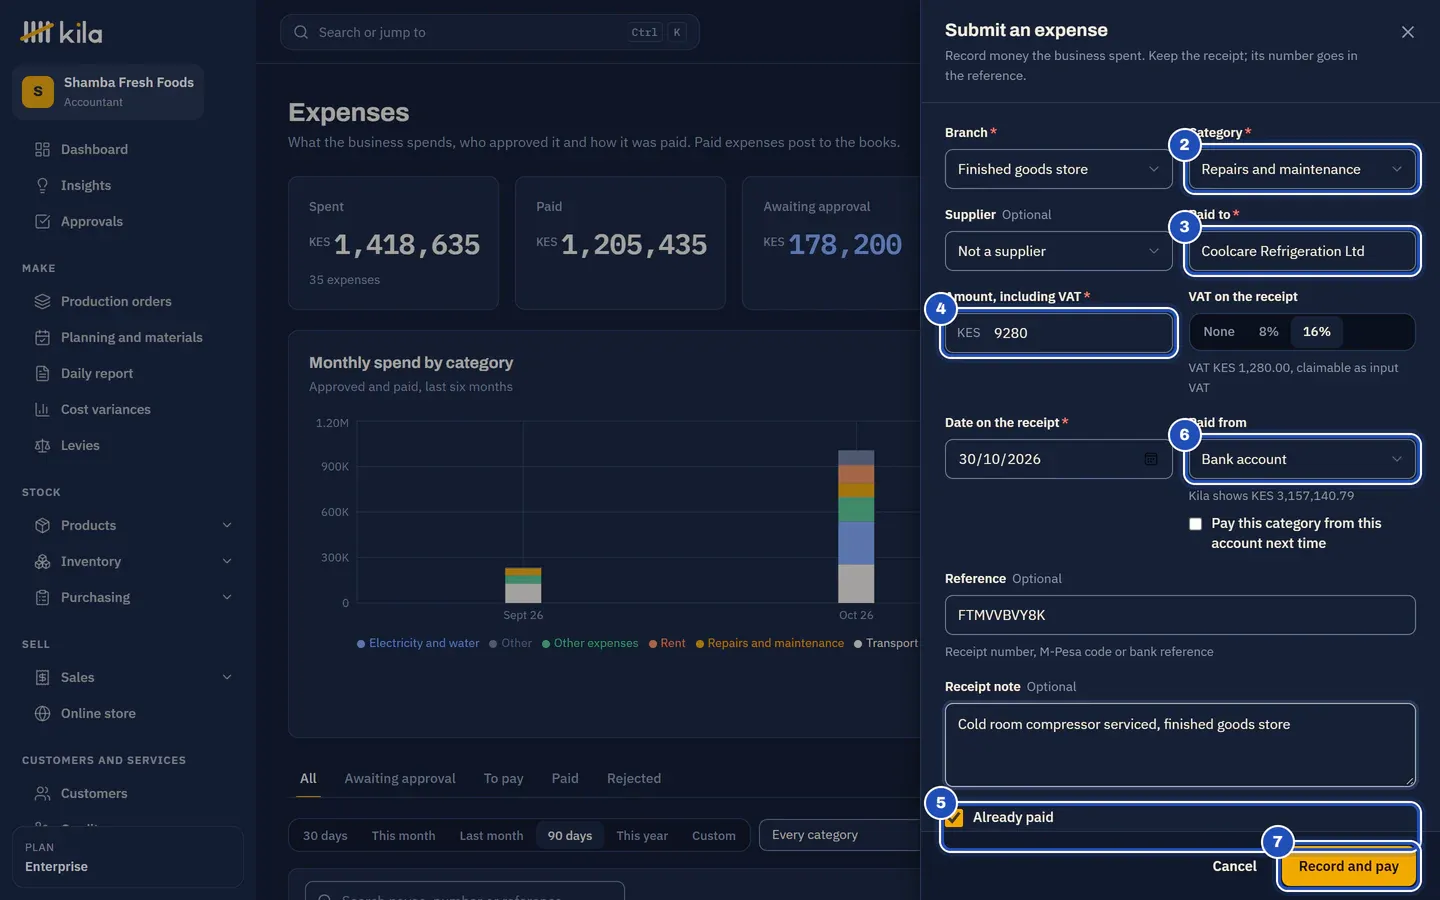Click the Search or jump to box

point(490,32)
